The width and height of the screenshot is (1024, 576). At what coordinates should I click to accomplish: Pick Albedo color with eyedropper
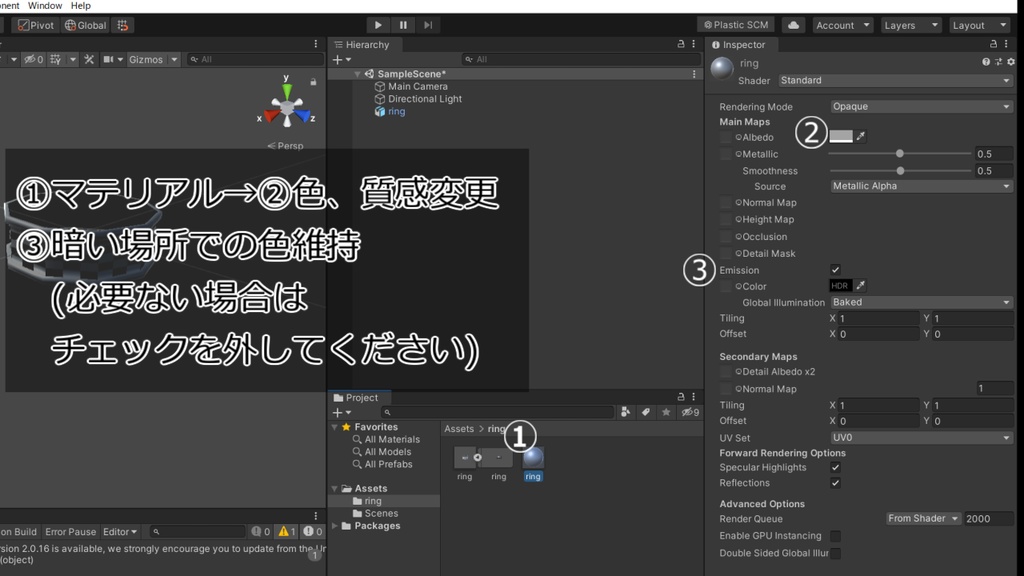861,136
